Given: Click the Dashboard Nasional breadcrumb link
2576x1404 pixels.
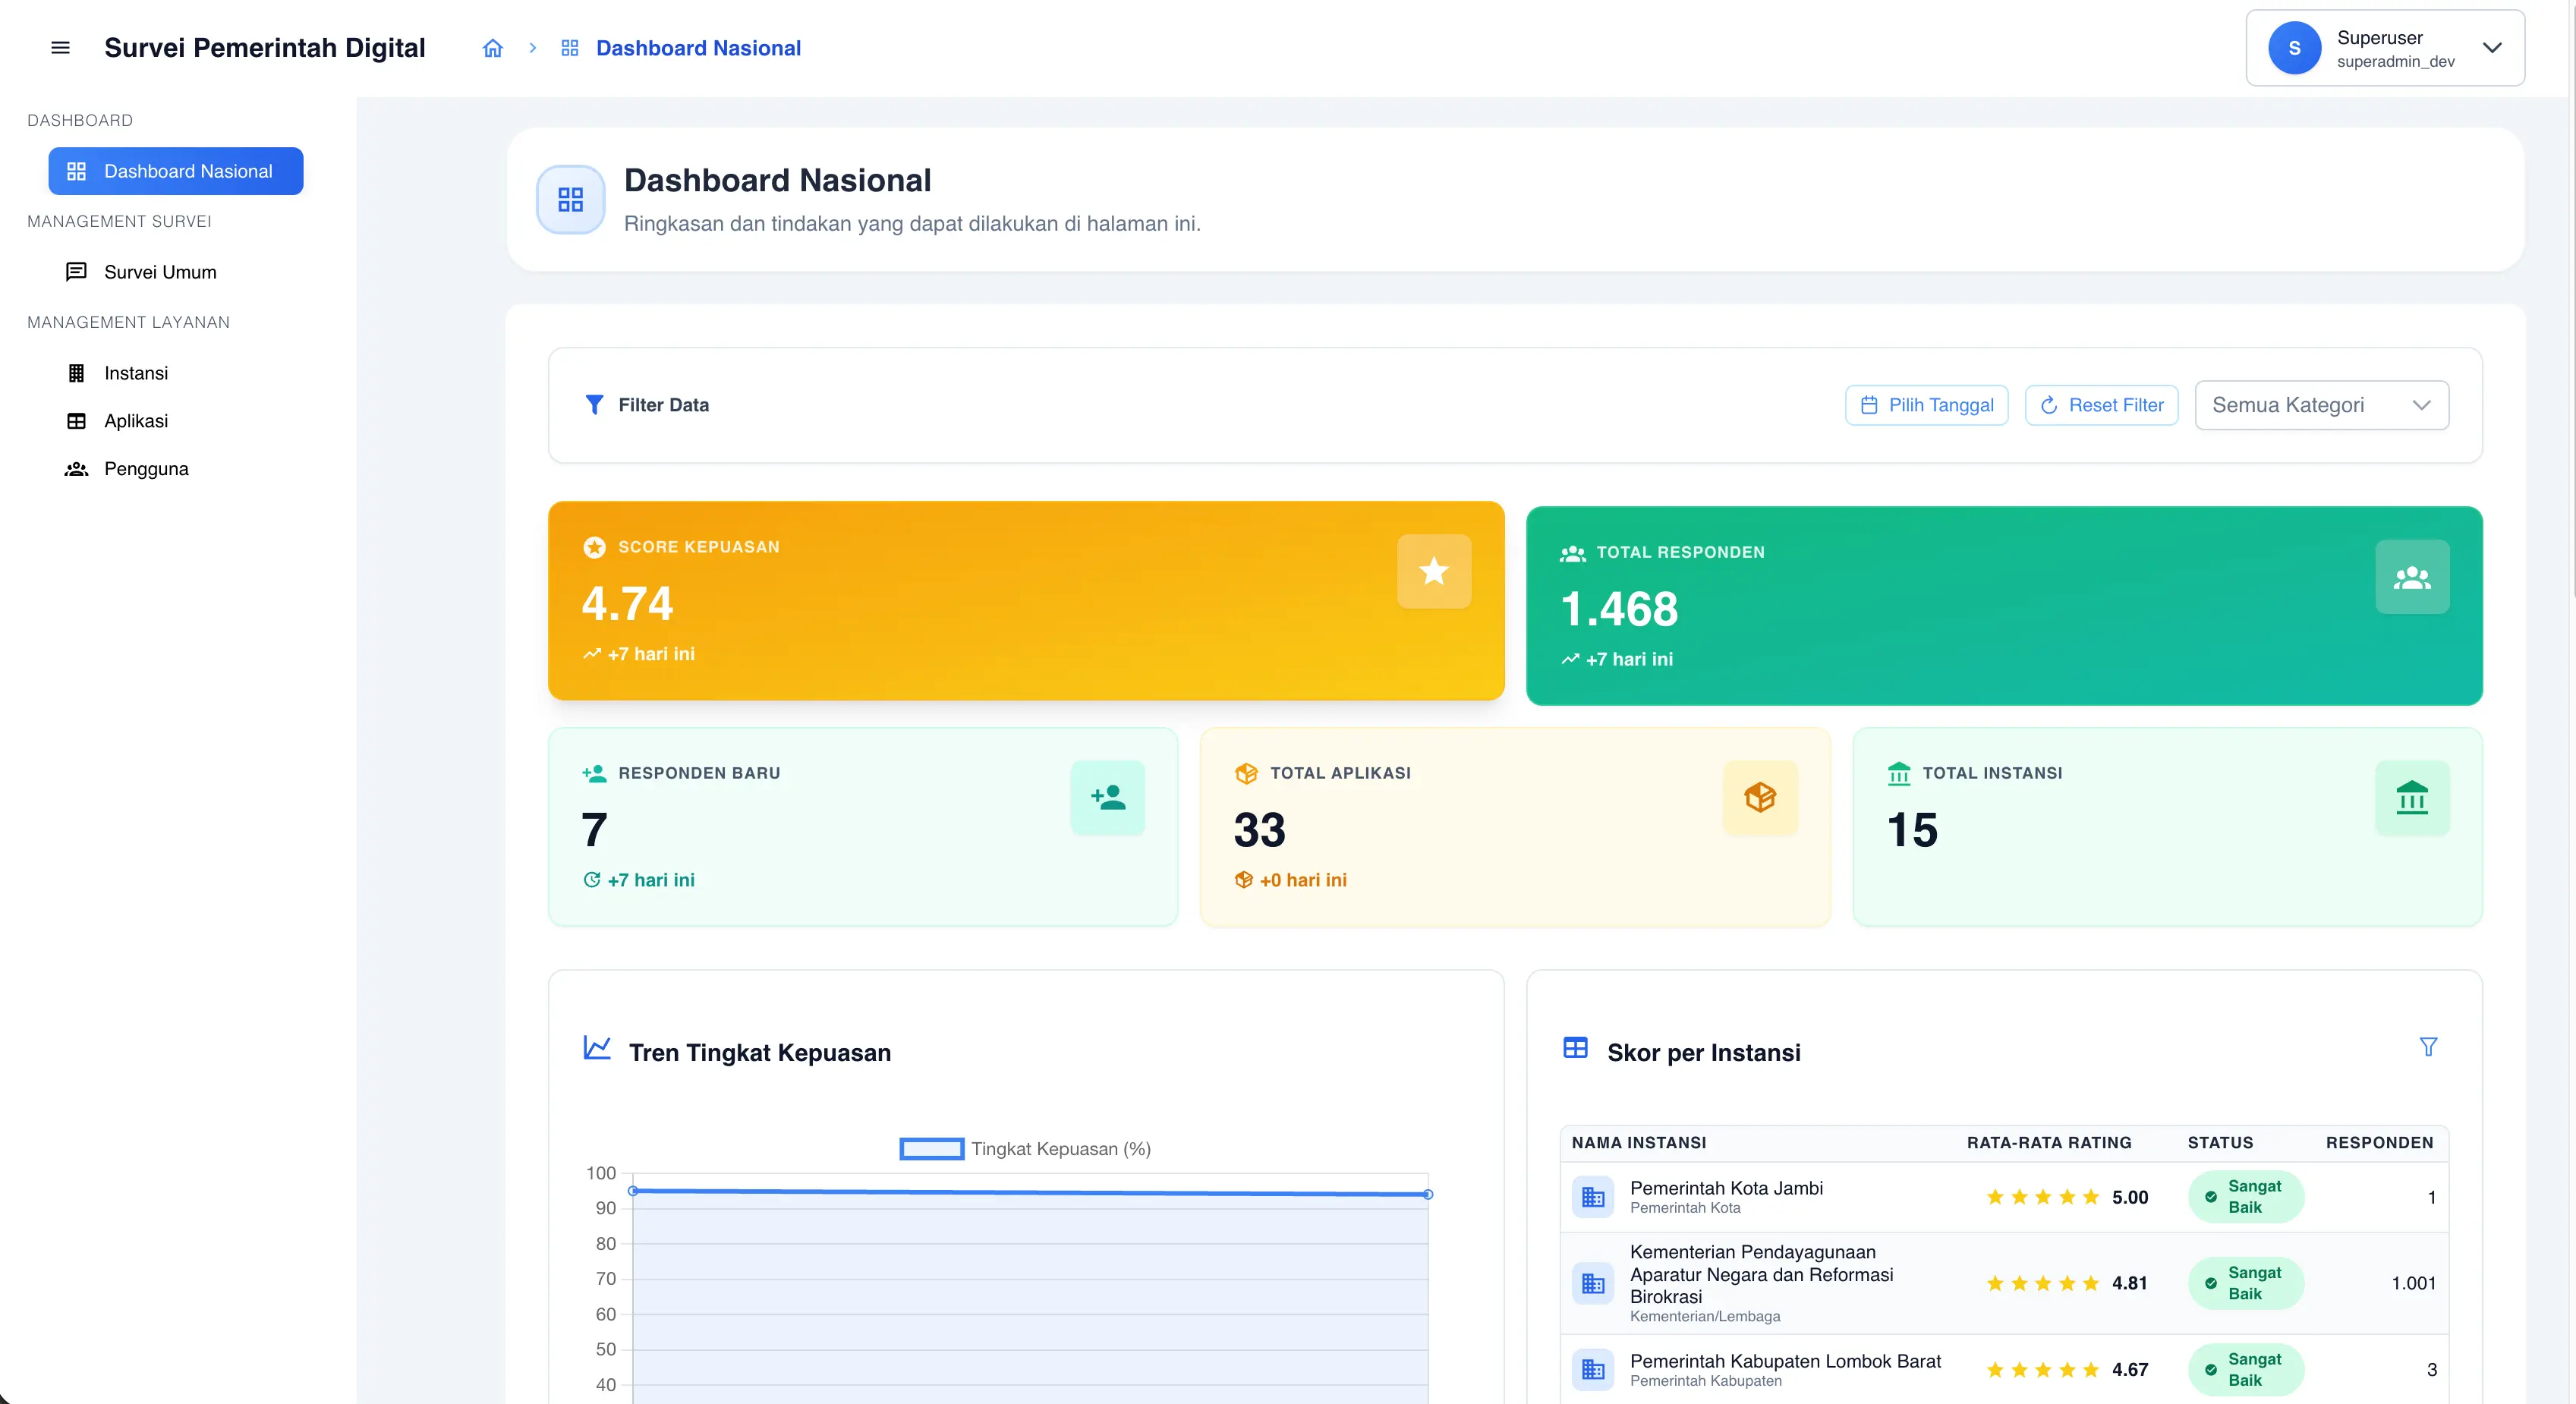Looking at the screenshot, I should coord(698,48).
